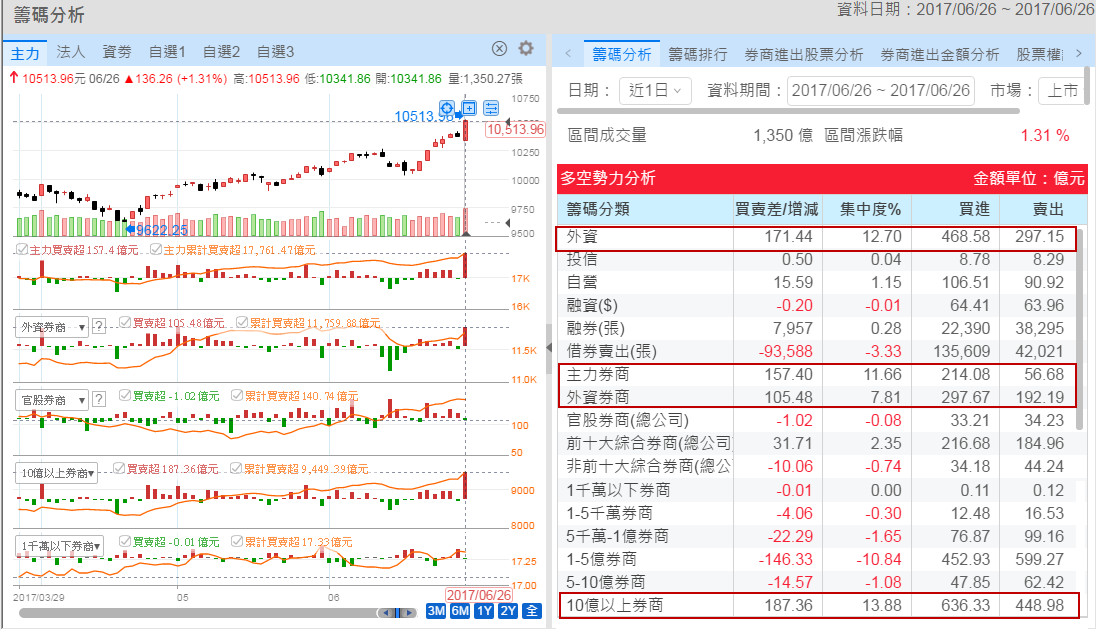1096x630 pixels.
Task: Open the chart options sliders icon
Action: [491, 108]
